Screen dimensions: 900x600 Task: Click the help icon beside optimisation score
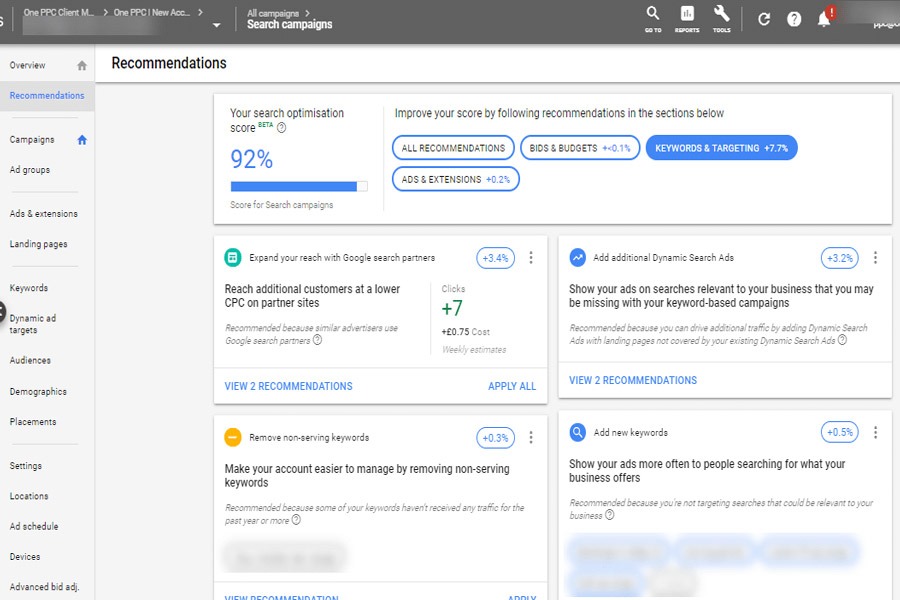pyautogui.click(x=281, y=128)
